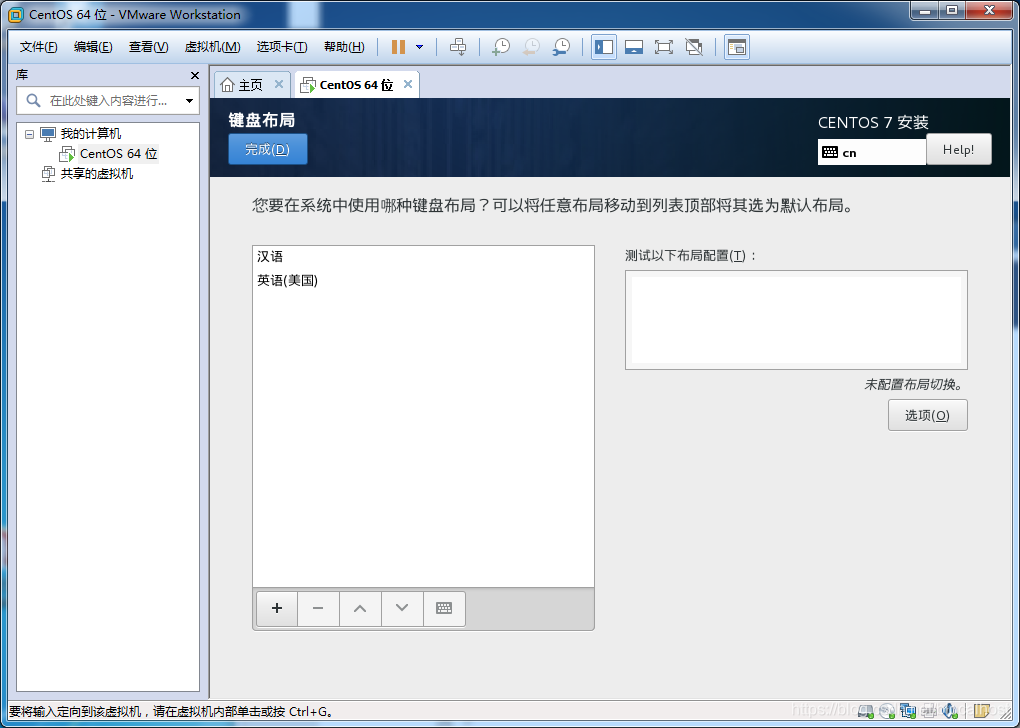Click the 选项(O) button

tap(928, 415)
